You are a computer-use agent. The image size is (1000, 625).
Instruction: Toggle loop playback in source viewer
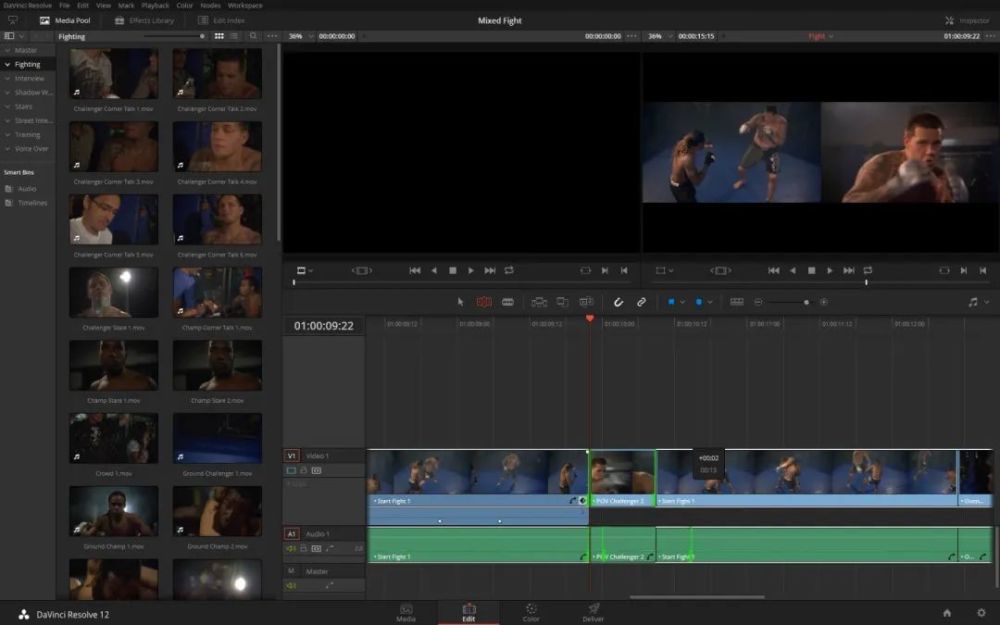point(509,270)
